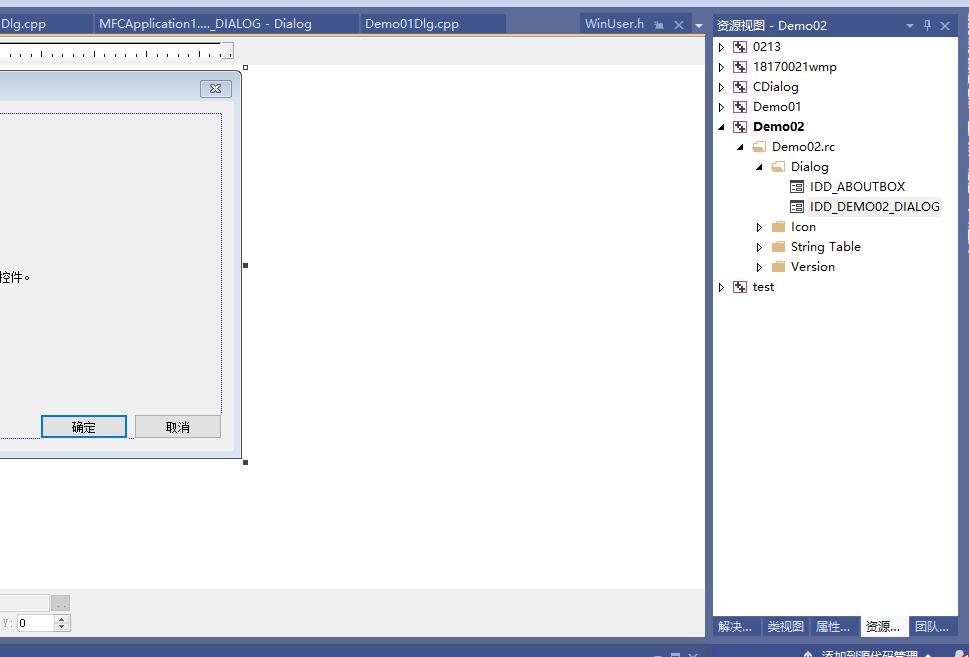Decrease the Y offset value
The width and height of the screenshot is (969, 657).
(61, 627)
